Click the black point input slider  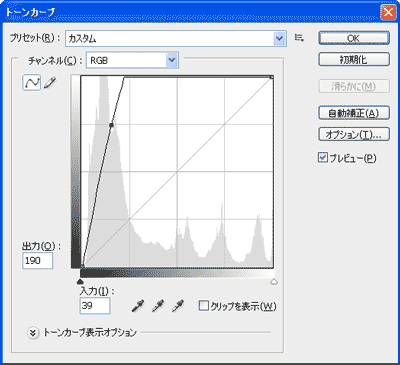[80, 282]
